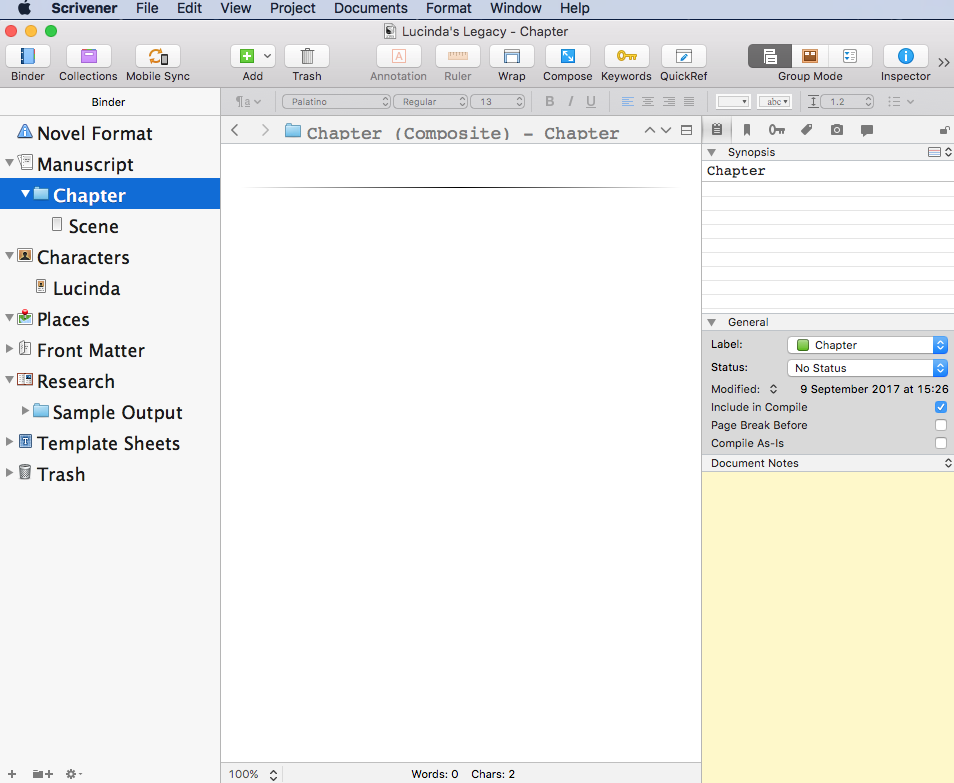Open the abc highlight color picker
This screenshot has height=783, width=954.
point(774,102)
